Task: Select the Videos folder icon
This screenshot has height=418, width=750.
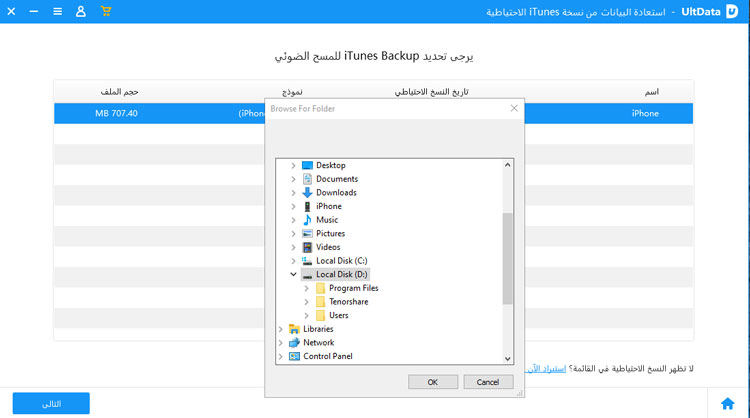Action: [307, 247]
